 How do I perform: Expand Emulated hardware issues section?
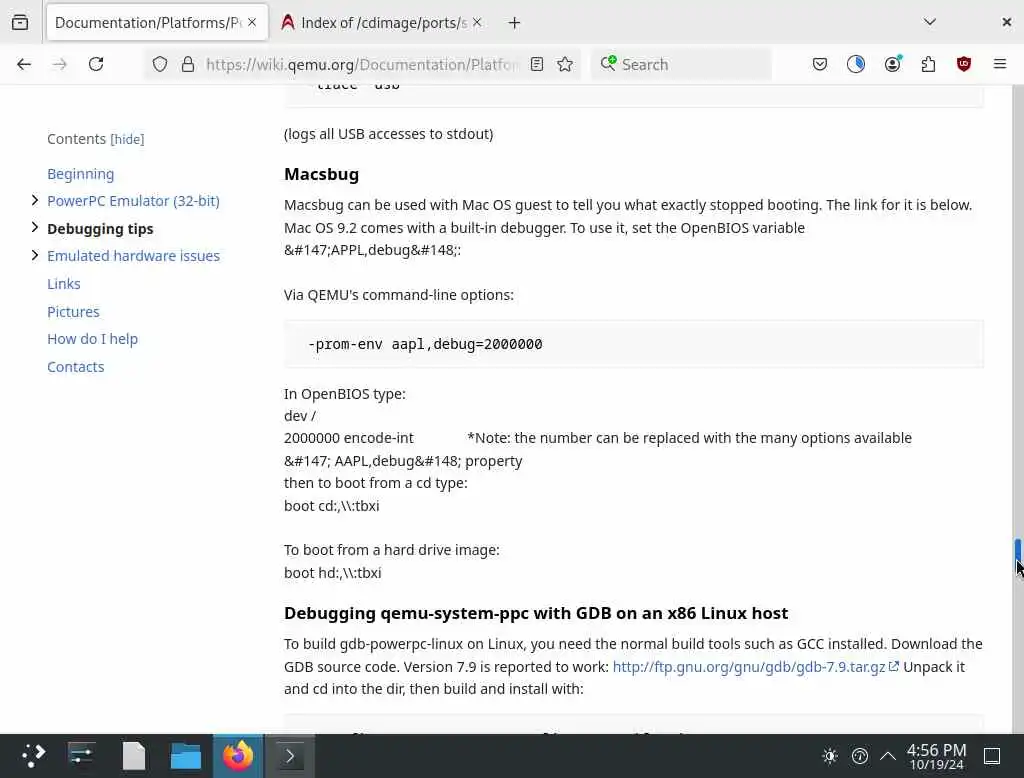pos(35,255)
